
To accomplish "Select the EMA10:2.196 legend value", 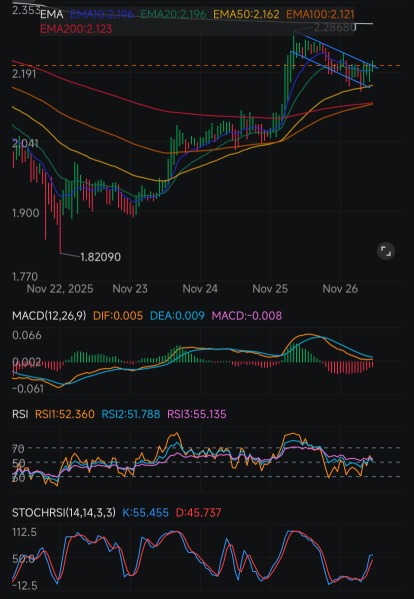I will tap(102, 15).
